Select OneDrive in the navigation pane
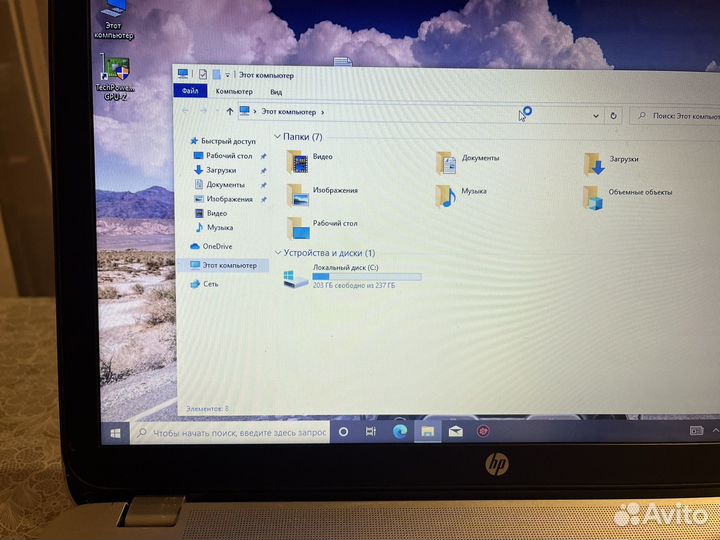 [x=211, y=246]
